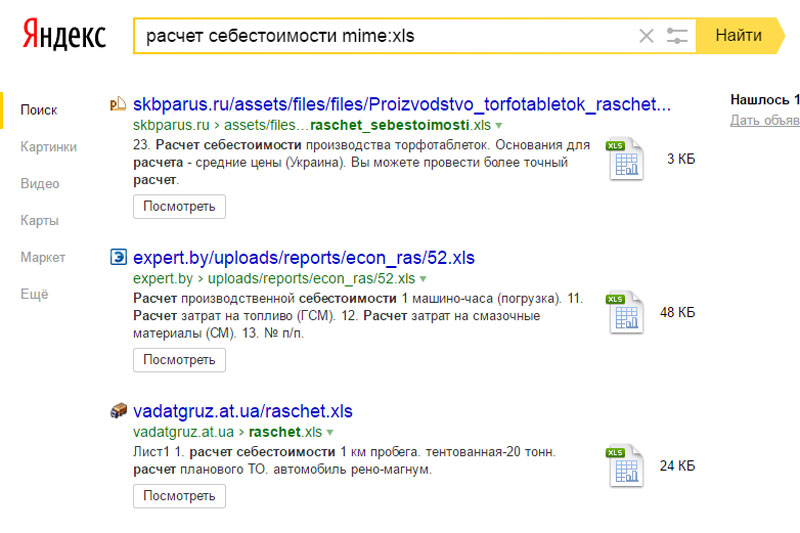The width and height of the screenshot is (800, 533).
Task: Click the 48 КБ file size text
Action: (678, 312)
